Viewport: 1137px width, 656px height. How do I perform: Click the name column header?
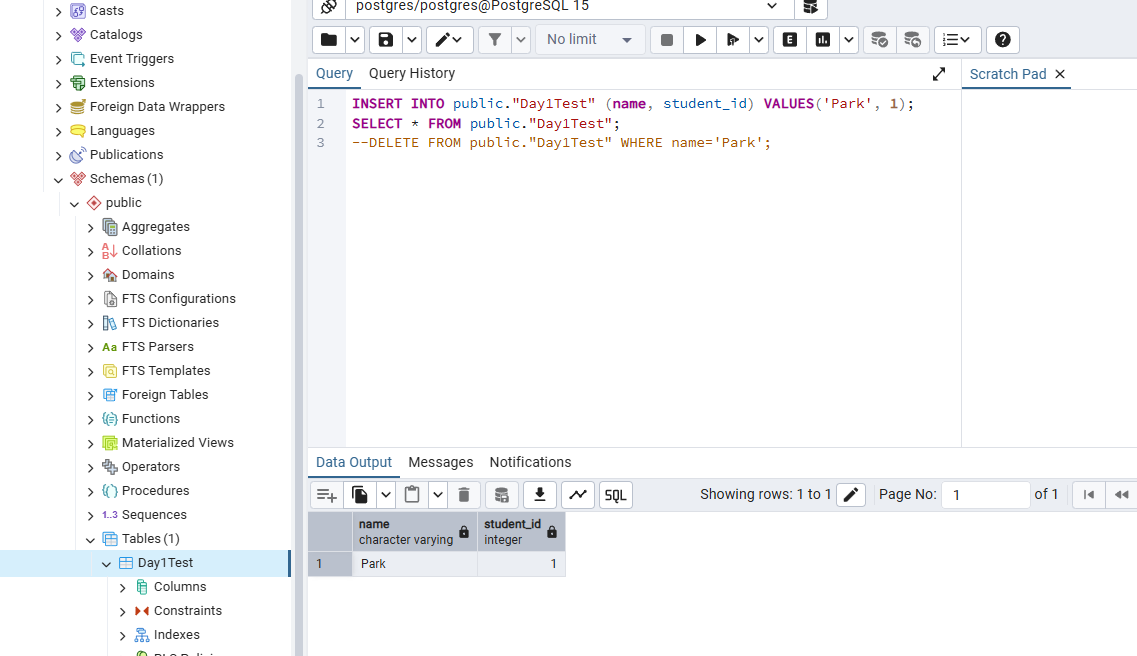coord(415,532)
